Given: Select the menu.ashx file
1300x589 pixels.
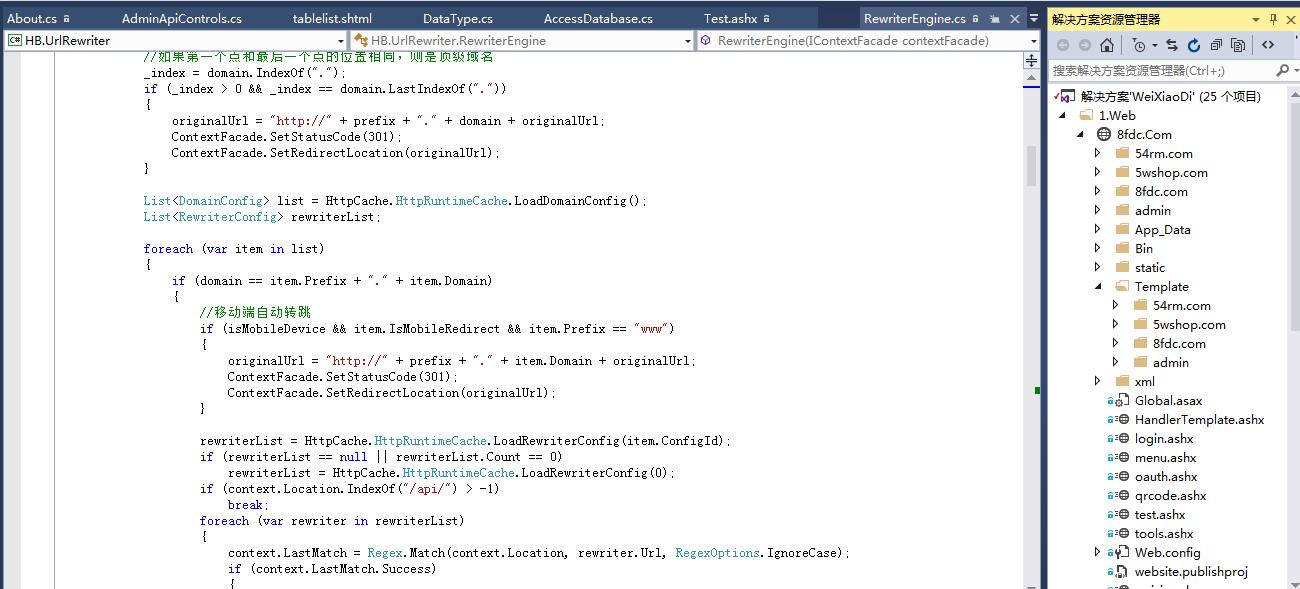Looking at the screenshot, I should (x=1165, y=457).
